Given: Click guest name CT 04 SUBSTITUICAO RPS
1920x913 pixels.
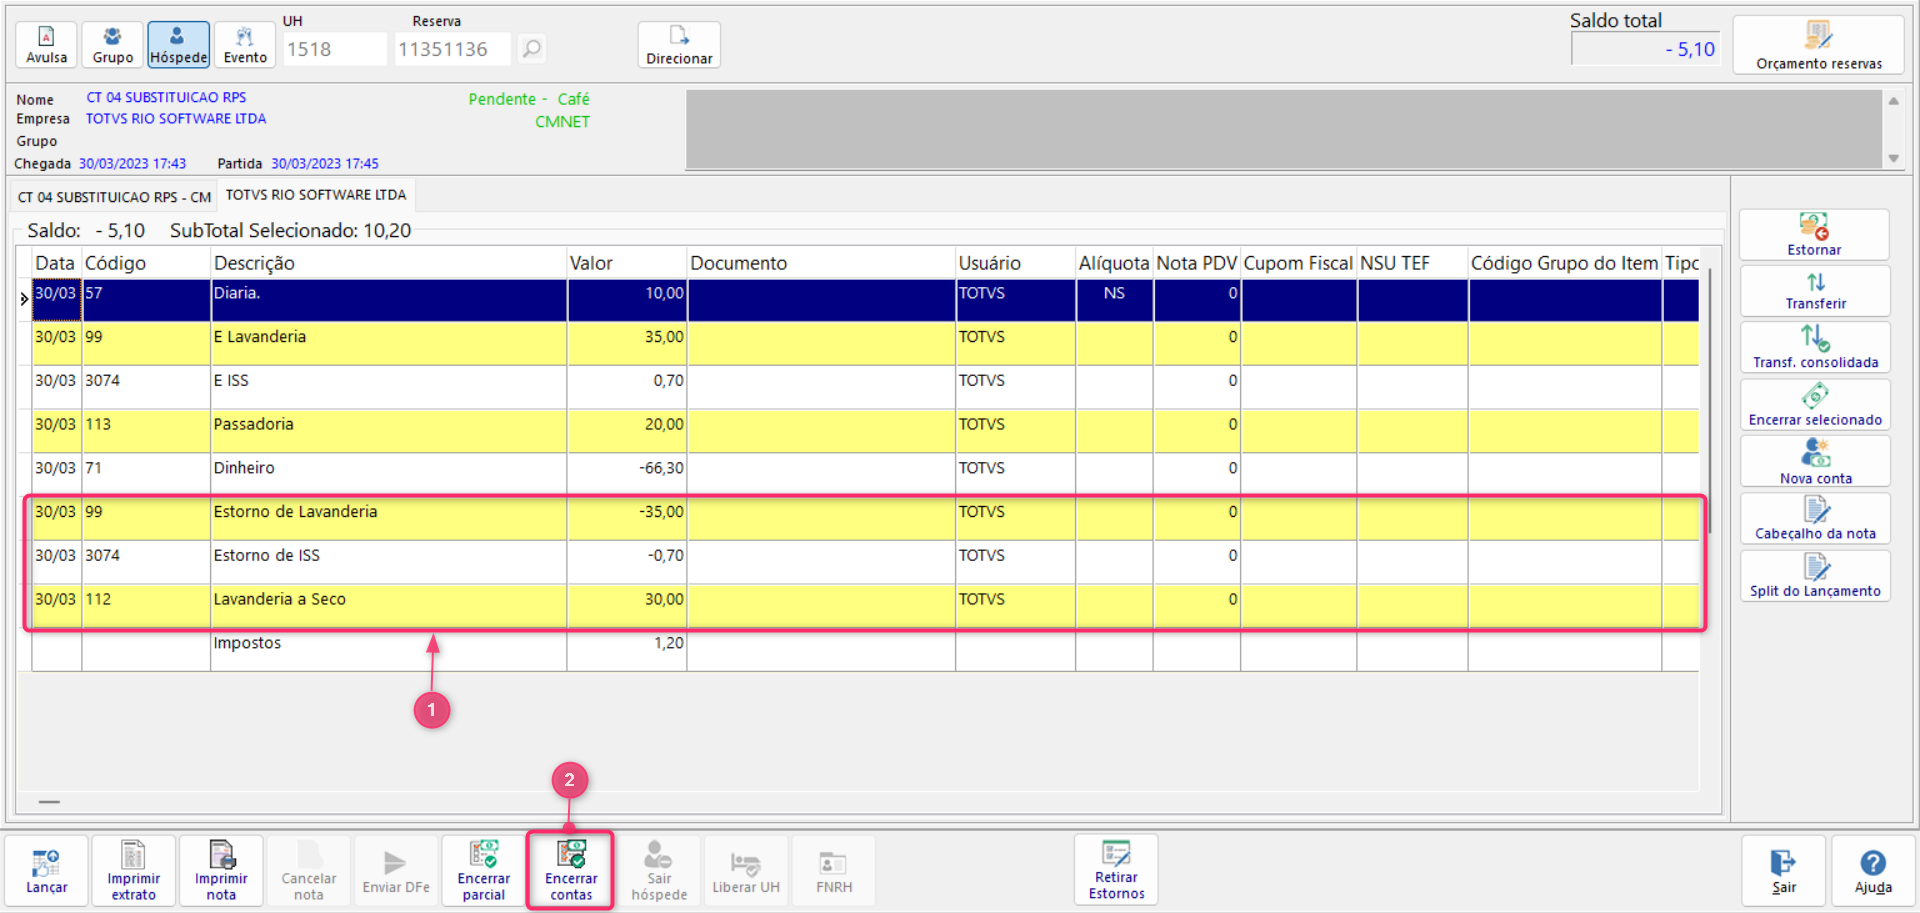Looking at the screenshot, I should 166,97.
